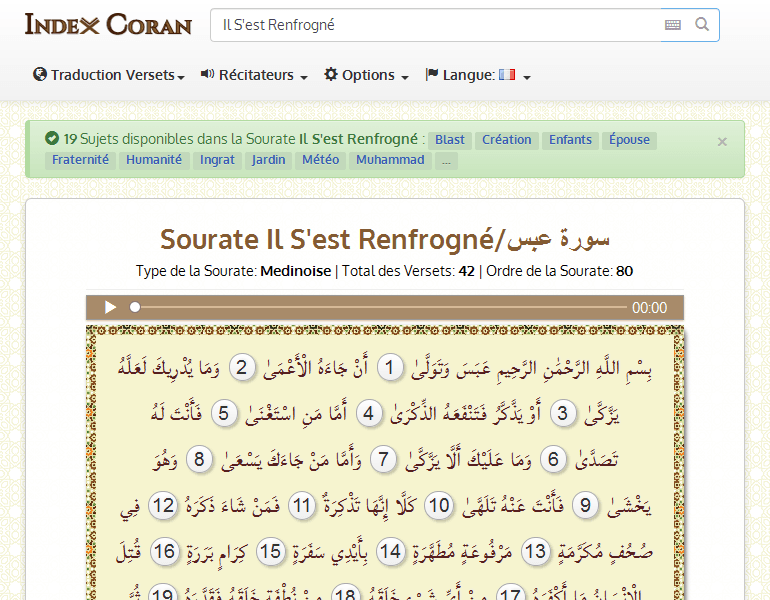Select verse number 14 marker
770x600 pixels.
[x=390, y=551]
